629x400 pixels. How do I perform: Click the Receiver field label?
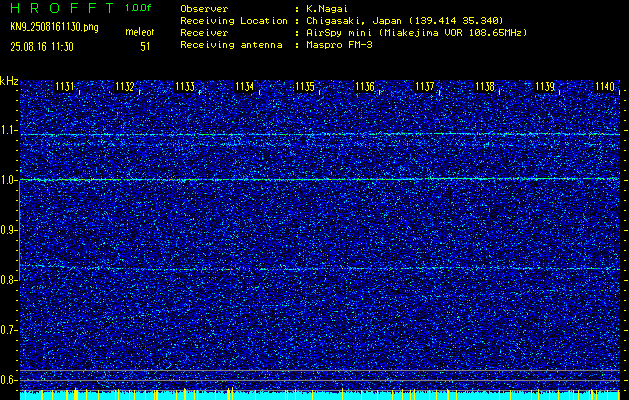pos(204,32)
